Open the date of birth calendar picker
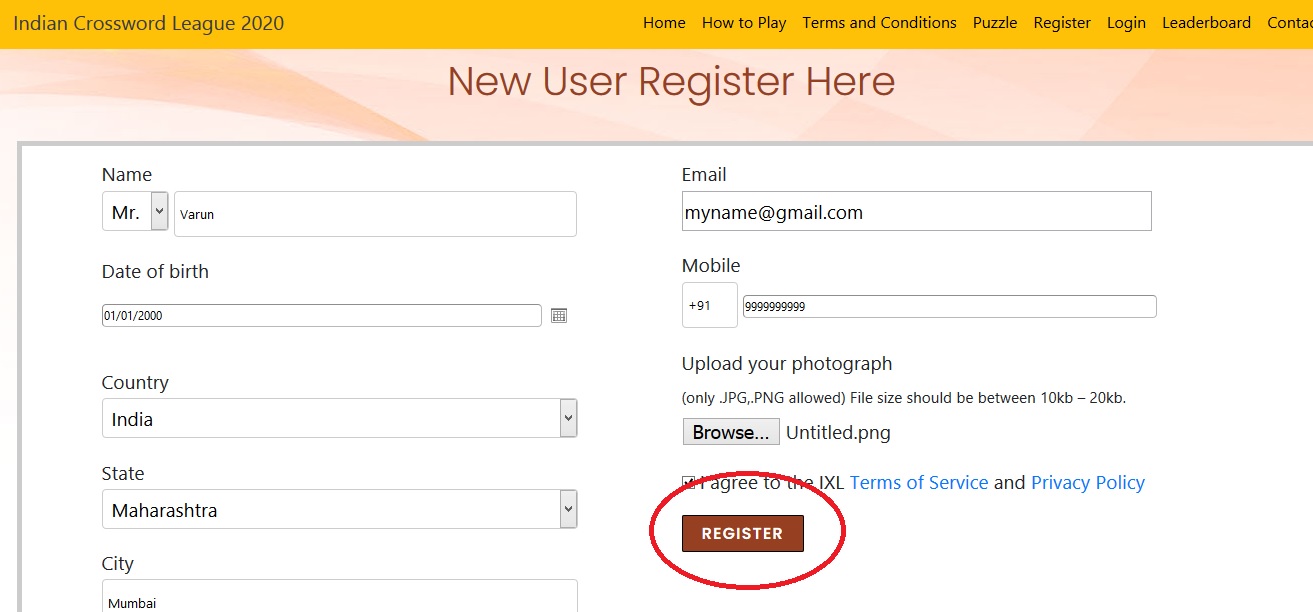 [559, 316]
